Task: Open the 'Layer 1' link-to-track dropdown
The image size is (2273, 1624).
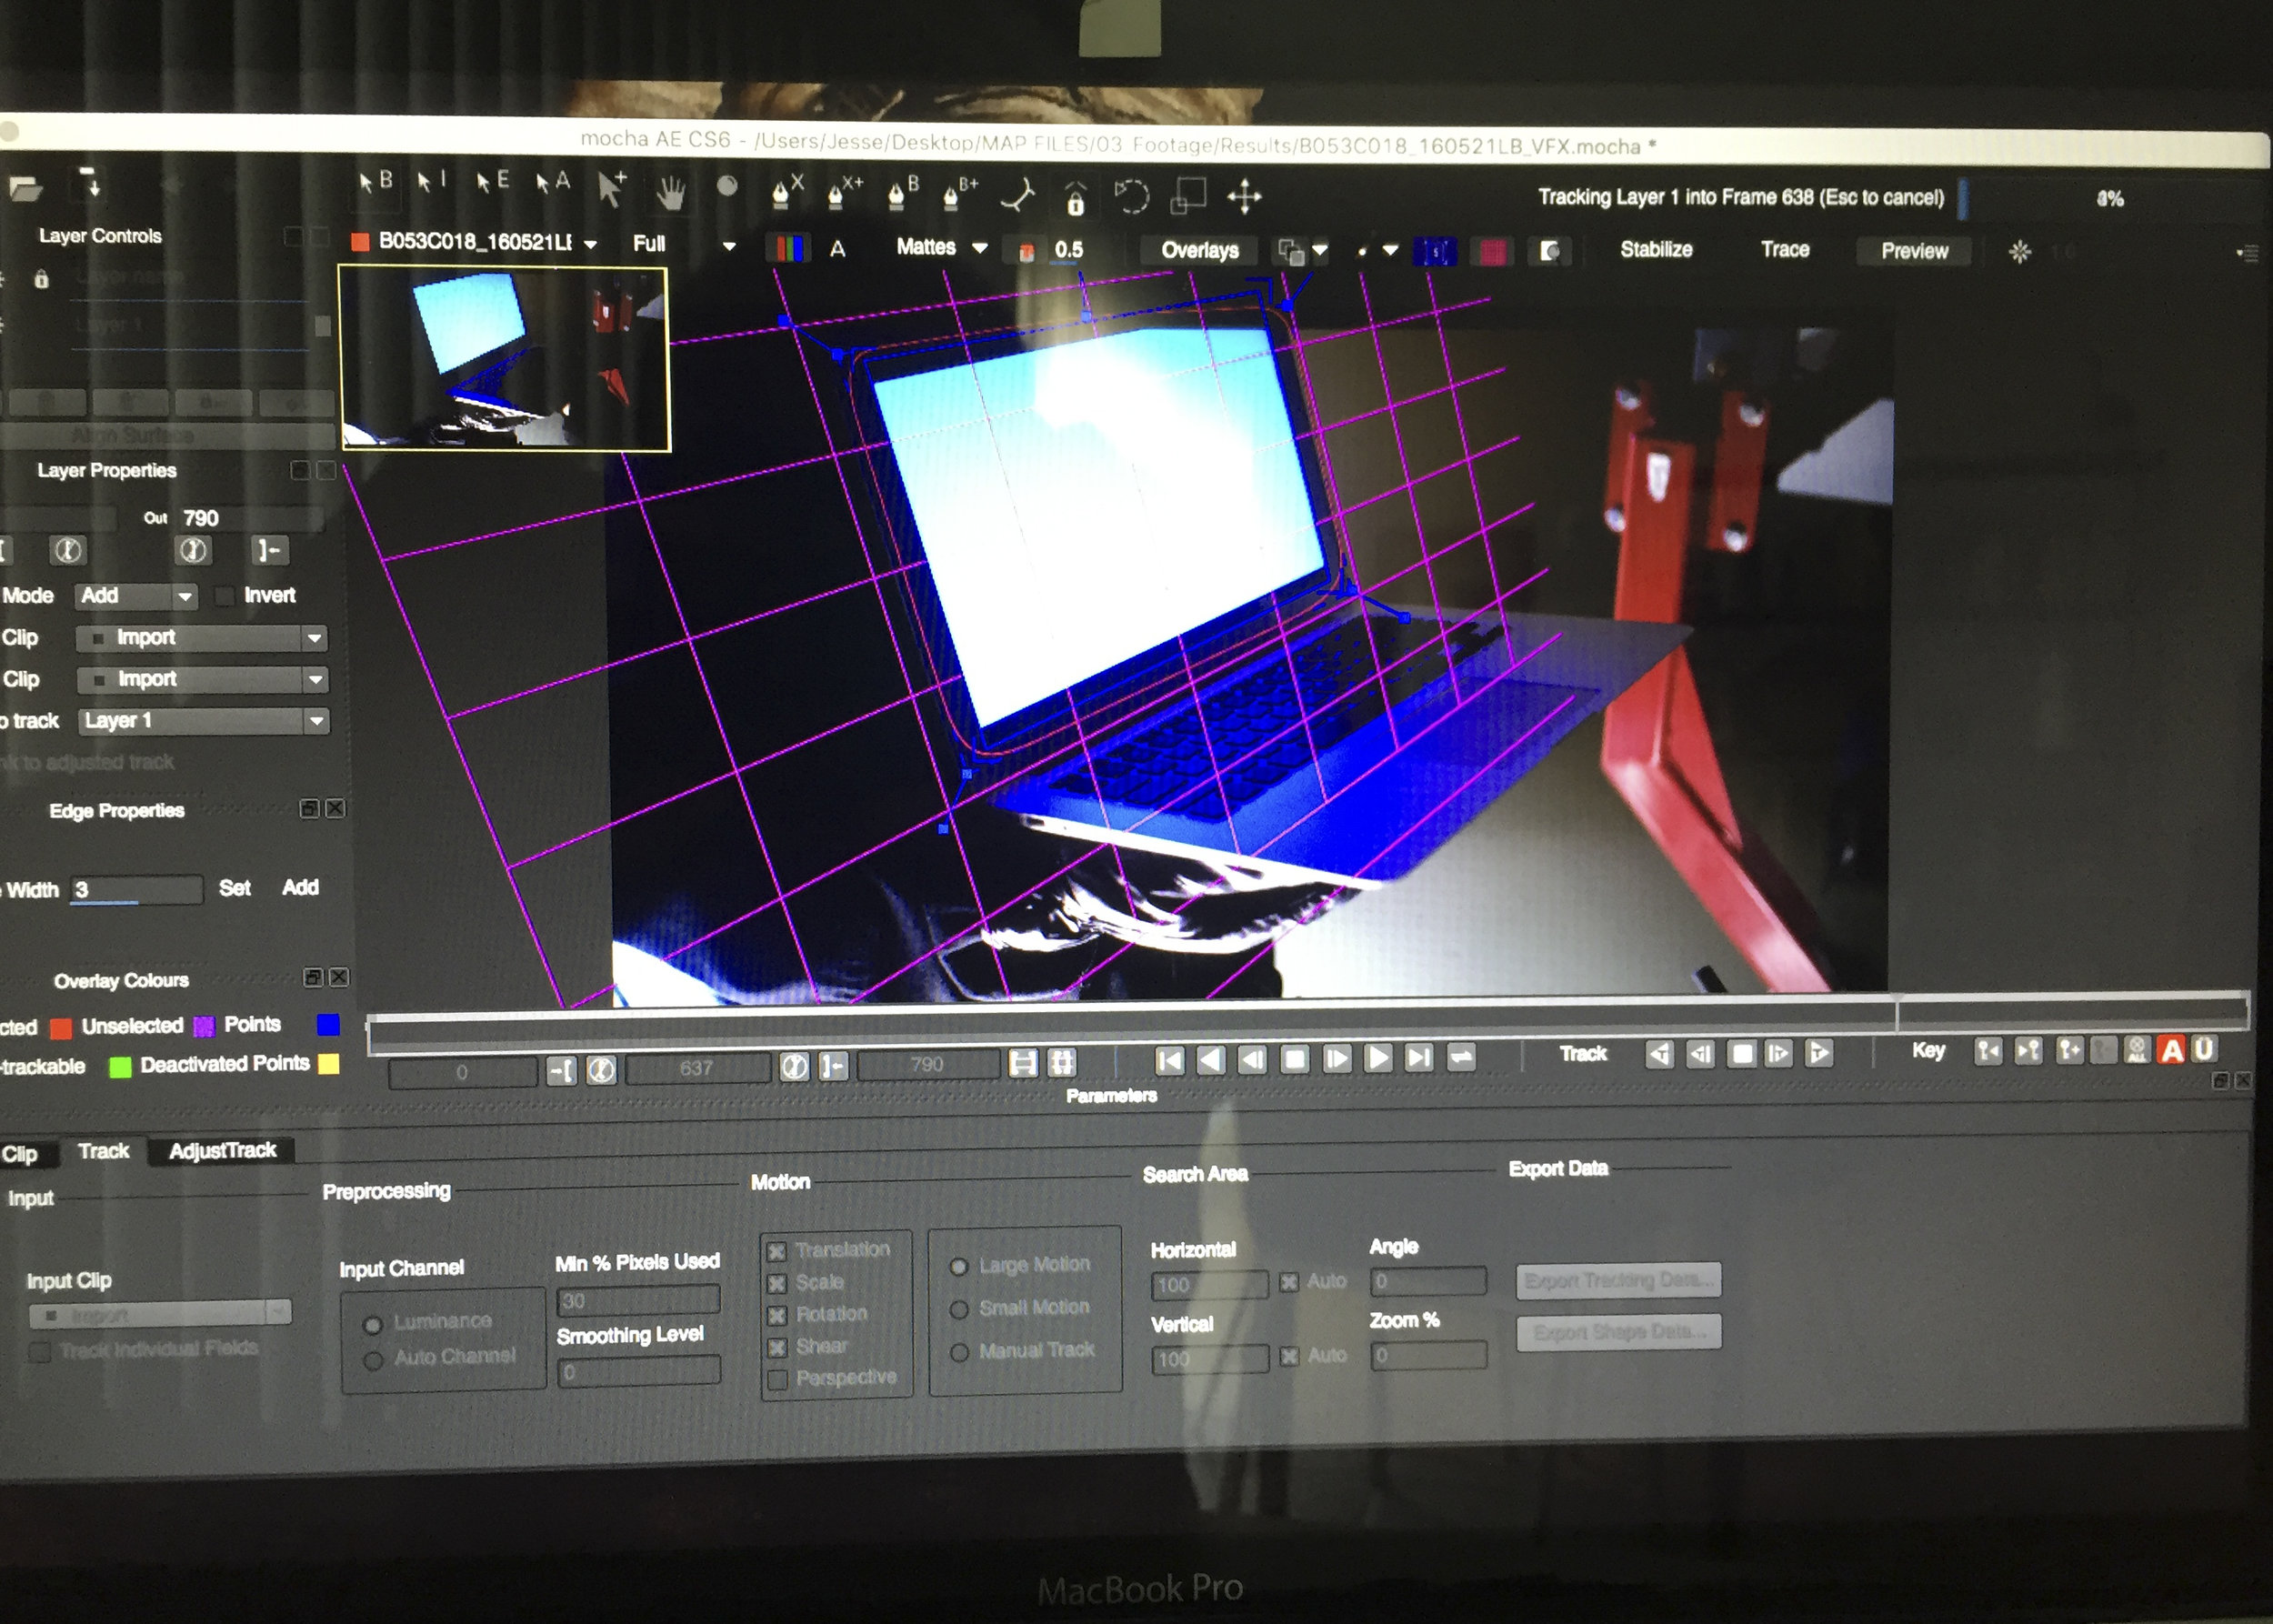Action: [x=203, y=720]
